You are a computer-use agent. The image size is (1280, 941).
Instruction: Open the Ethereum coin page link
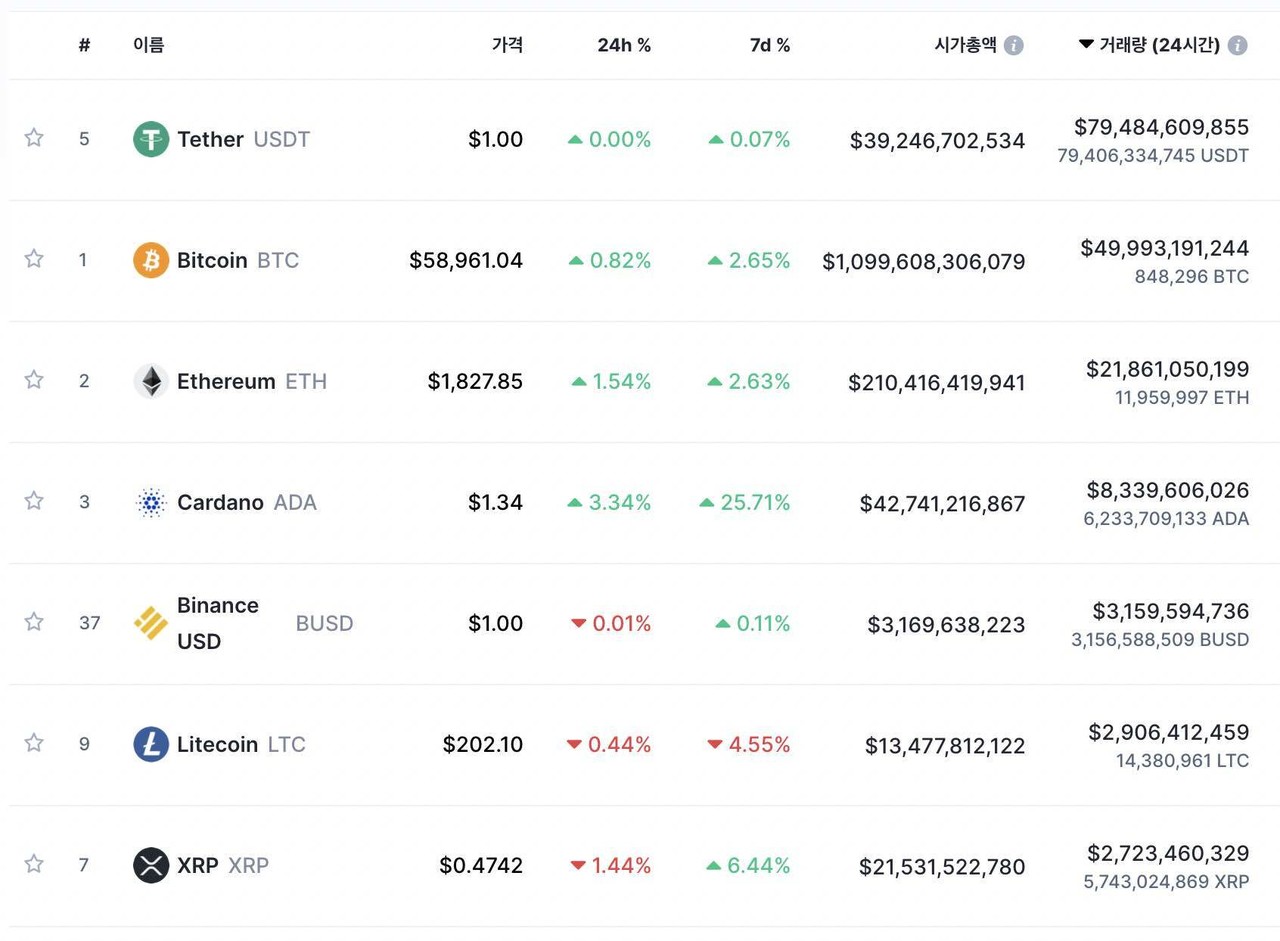click(x=226, y=381)
